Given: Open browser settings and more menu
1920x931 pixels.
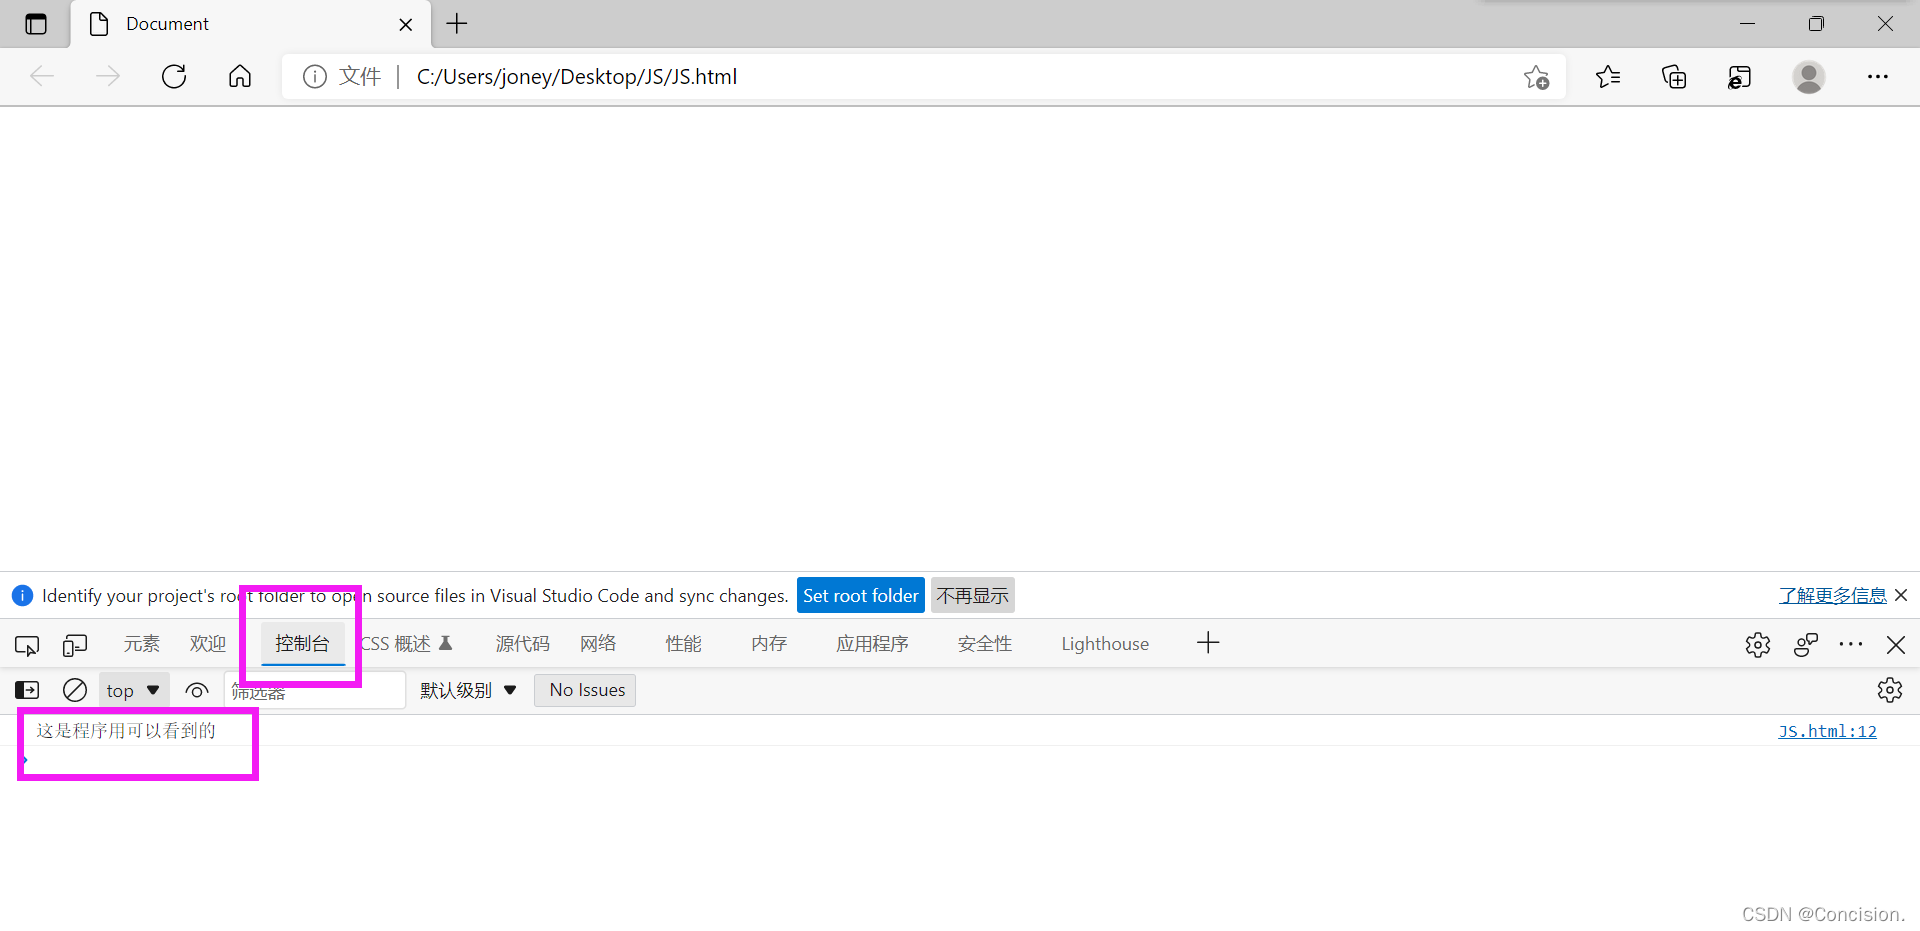Looking at the screenshot, I should (x=1878, y=76).
